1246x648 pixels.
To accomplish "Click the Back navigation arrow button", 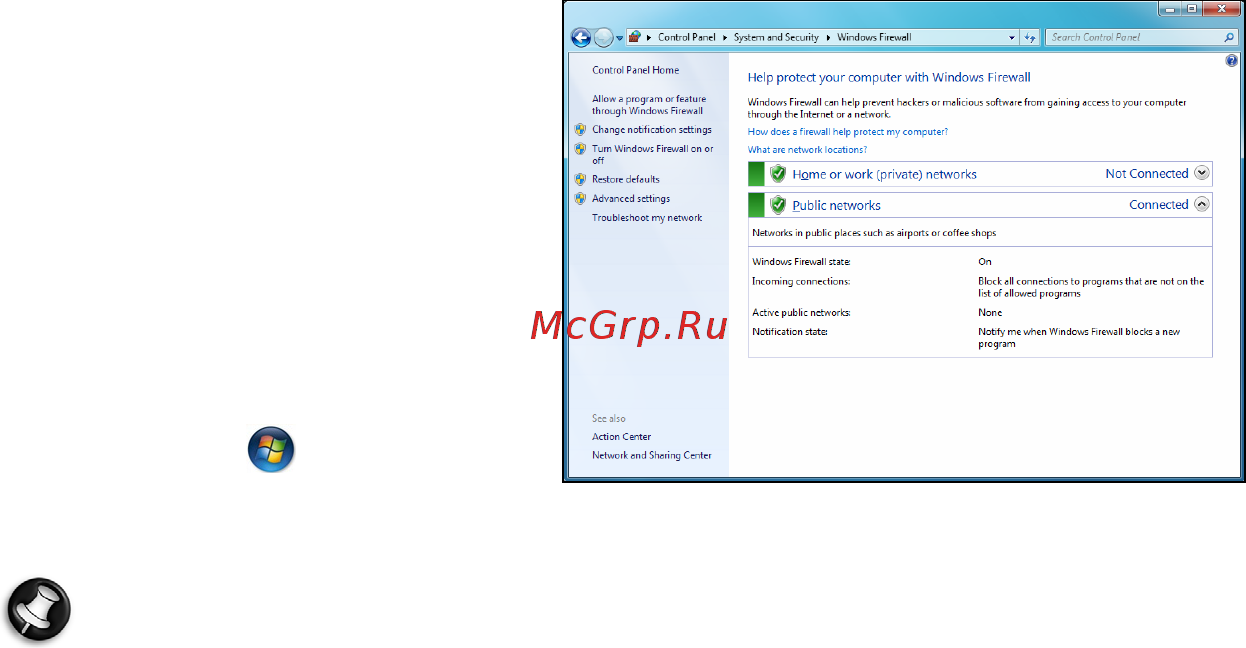I will [x=581, y=38].
